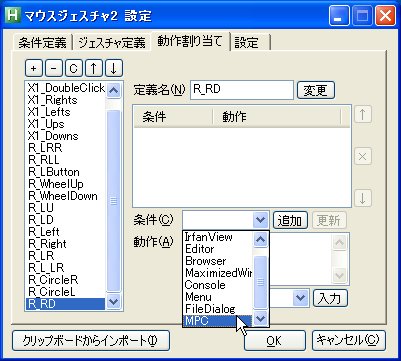Select X1_Ups in the gesture list

click(66, 124)
